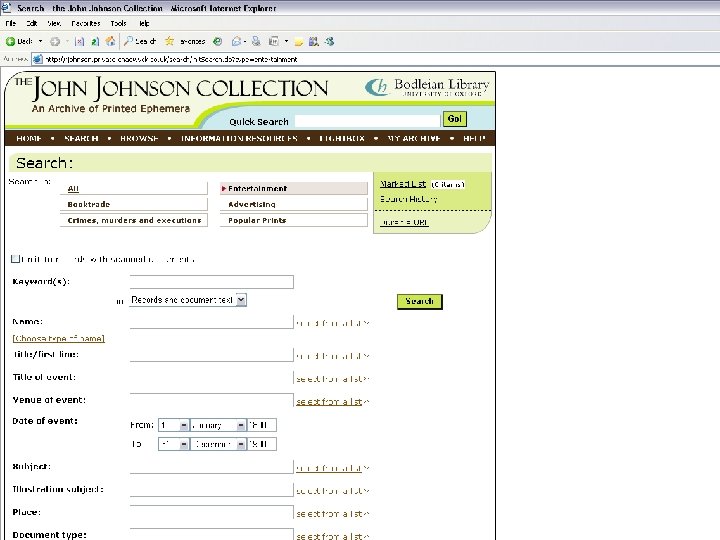
Task: Click the From year input field
Action: point(262,425)
